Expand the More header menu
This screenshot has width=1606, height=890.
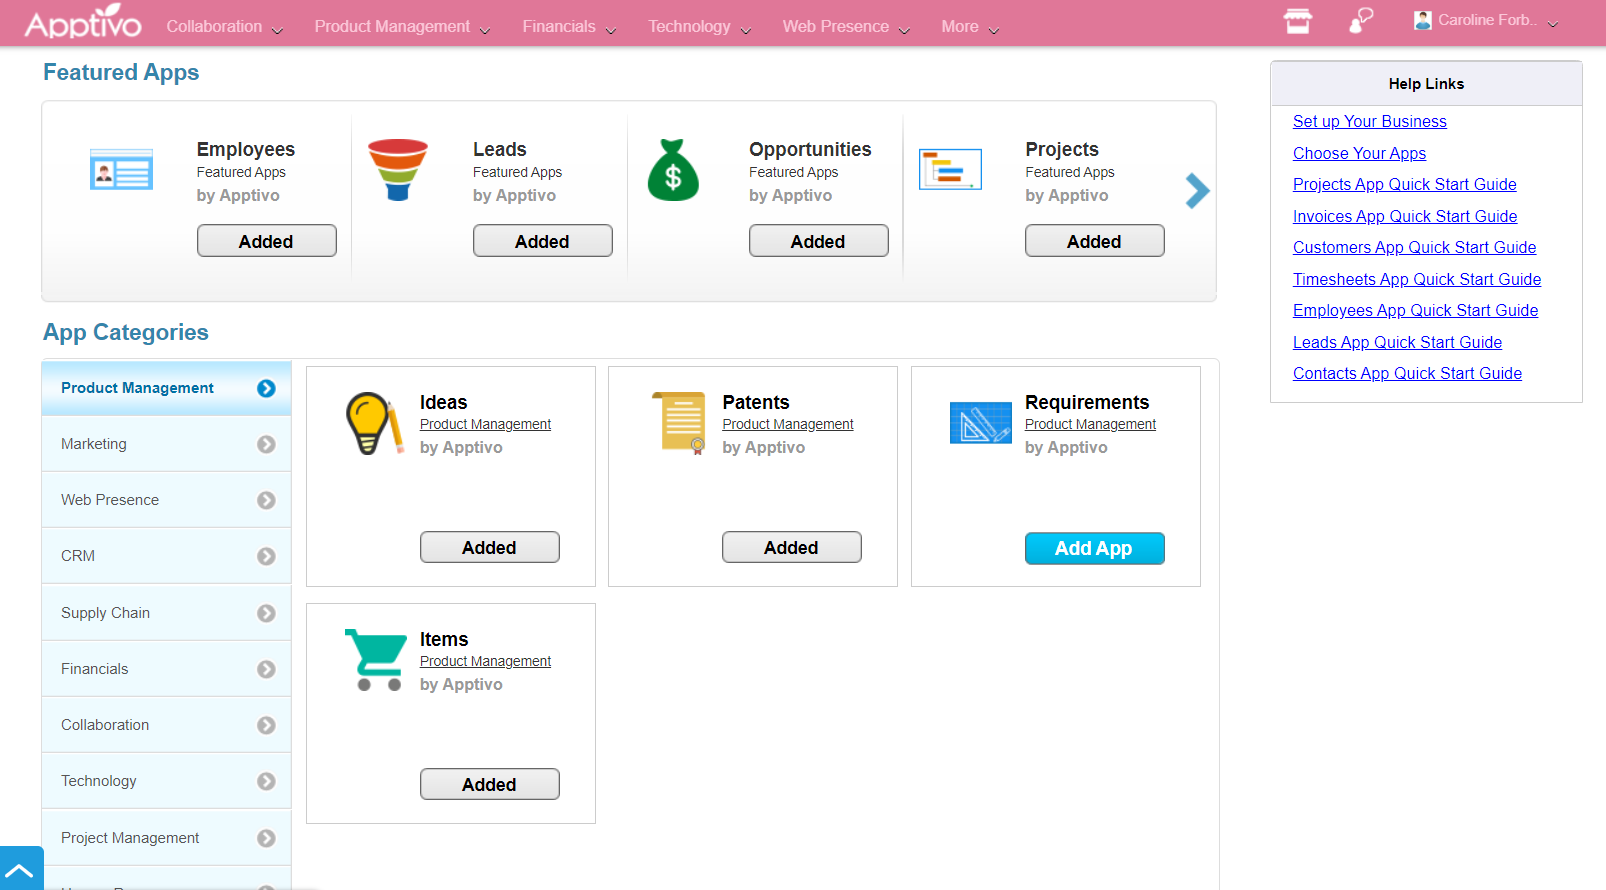[x=970, y=27]
